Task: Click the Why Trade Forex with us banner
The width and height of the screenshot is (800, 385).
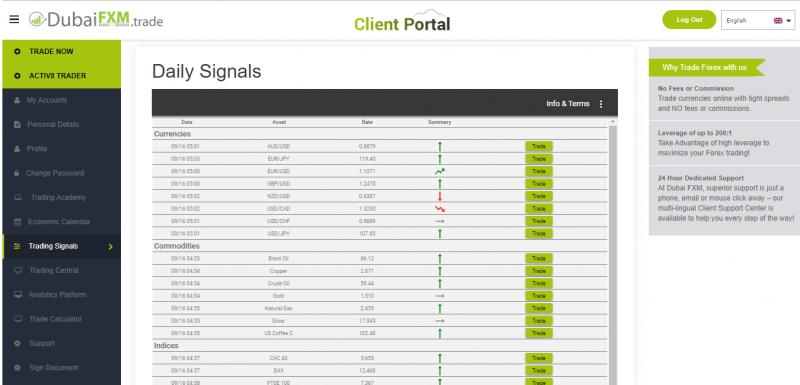Action: [707, 67]
